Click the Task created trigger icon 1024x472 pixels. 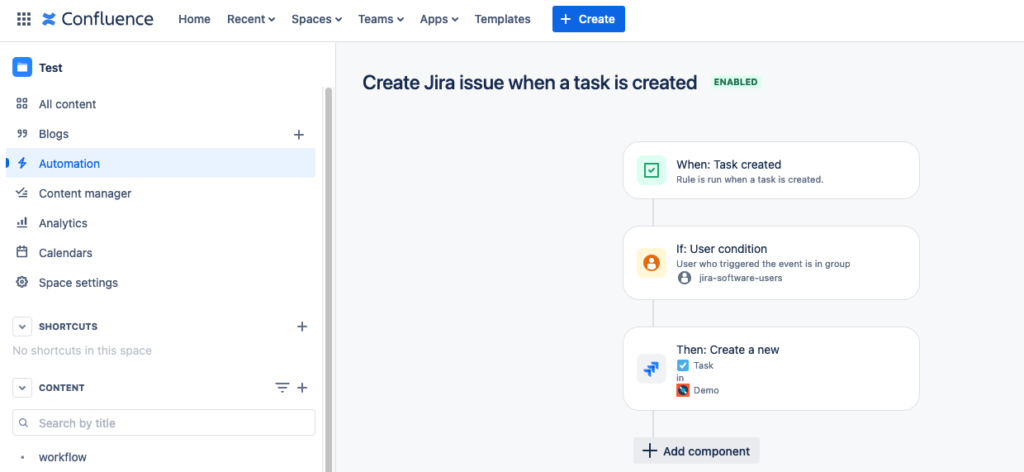(x=651, y=170)
